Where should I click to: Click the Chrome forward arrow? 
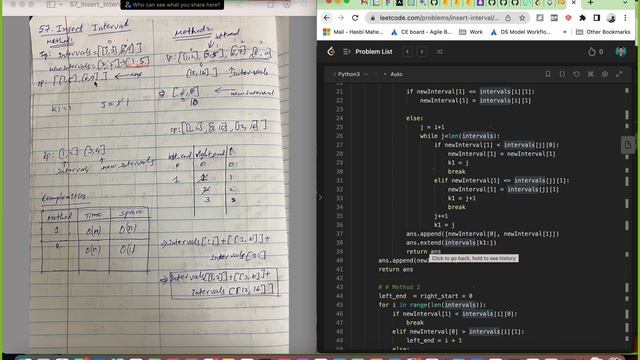pos(341,18)
